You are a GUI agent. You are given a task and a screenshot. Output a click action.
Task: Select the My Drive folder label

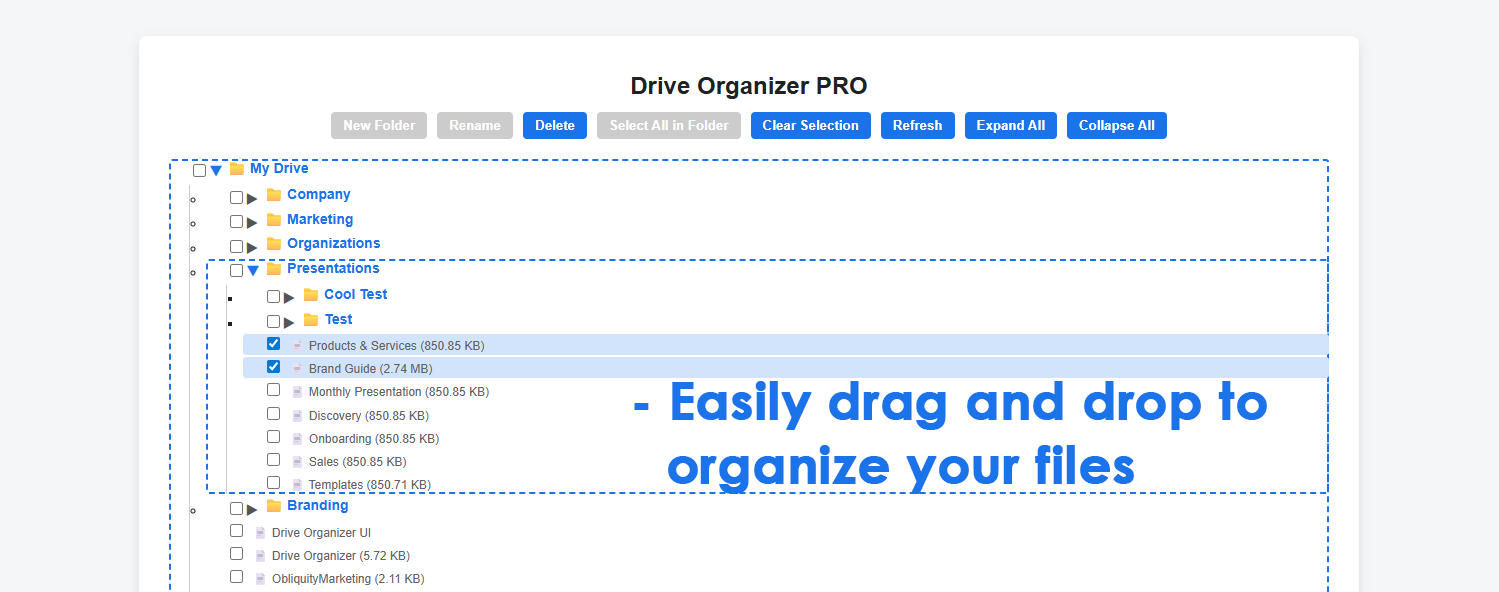279,168
